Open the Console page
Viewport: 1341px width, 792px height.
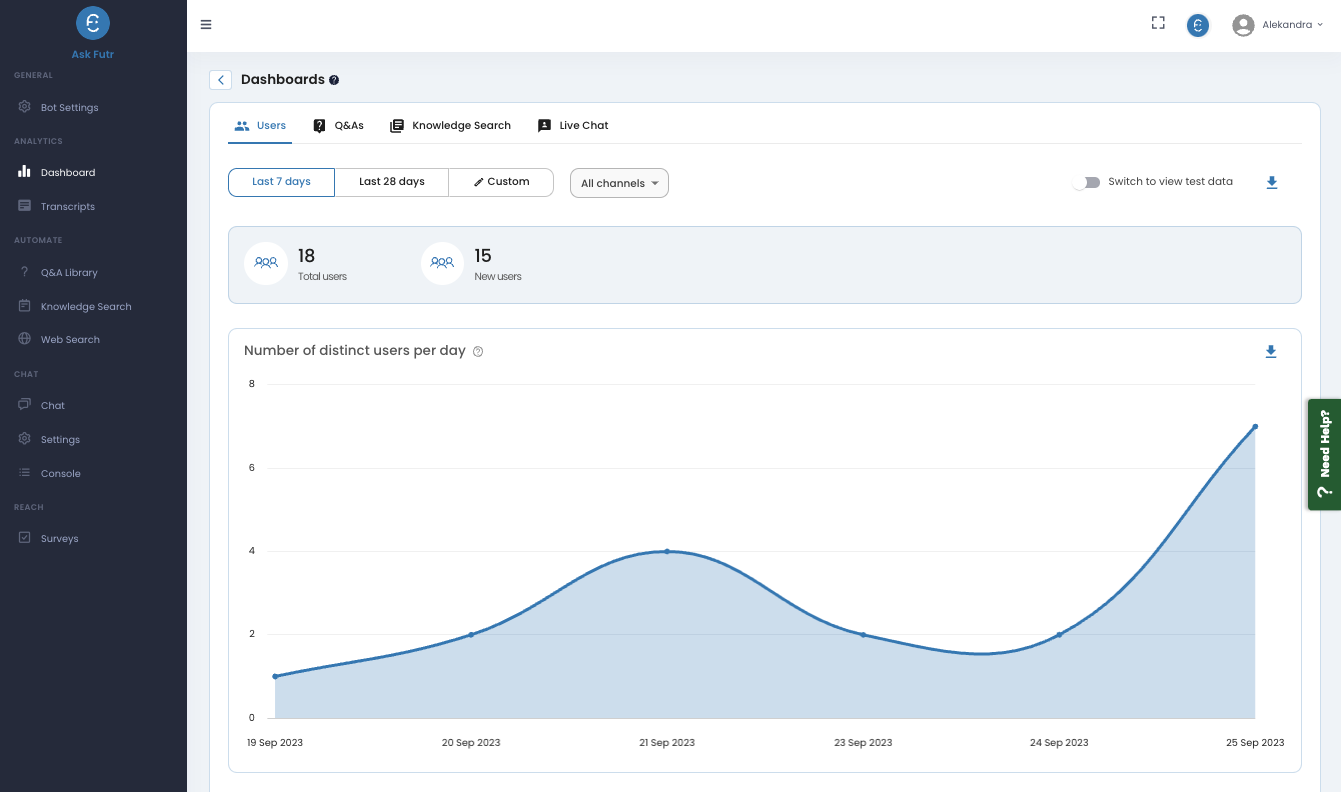[60, 473]
